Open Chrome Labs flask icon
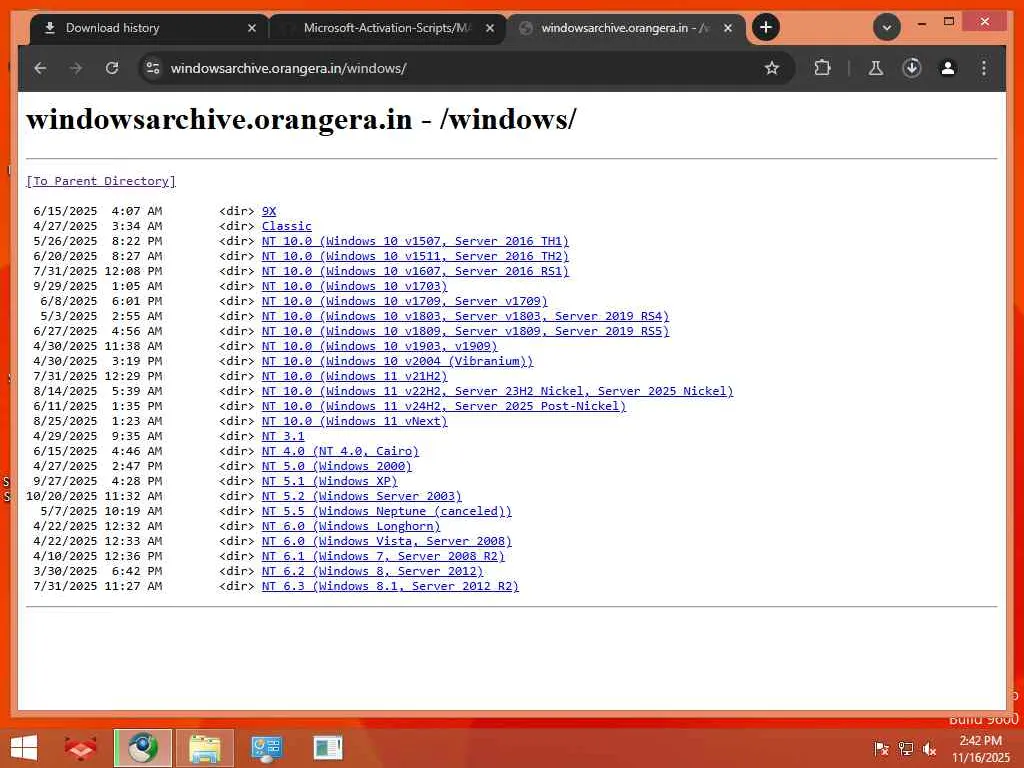This screenshot has height=768, width=1024. (876, 68)
